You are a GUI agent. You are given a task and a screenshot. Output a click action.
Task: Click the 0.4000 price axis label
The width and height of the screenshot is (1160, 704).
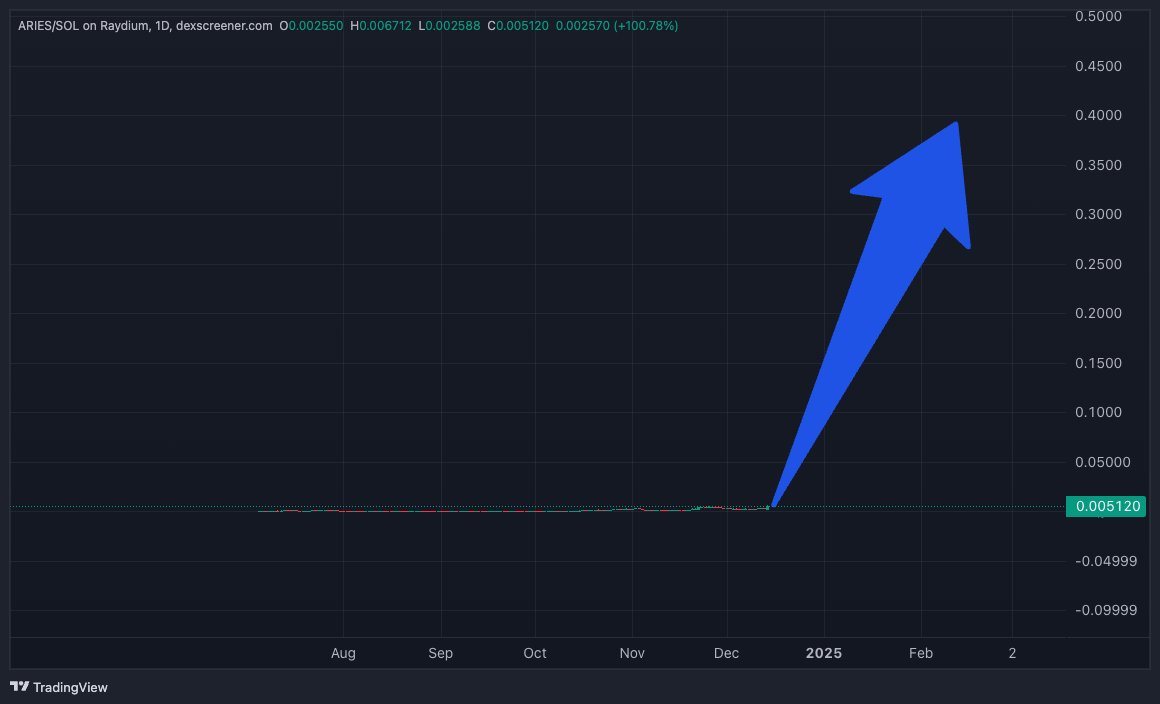(x=1098, y=115)
